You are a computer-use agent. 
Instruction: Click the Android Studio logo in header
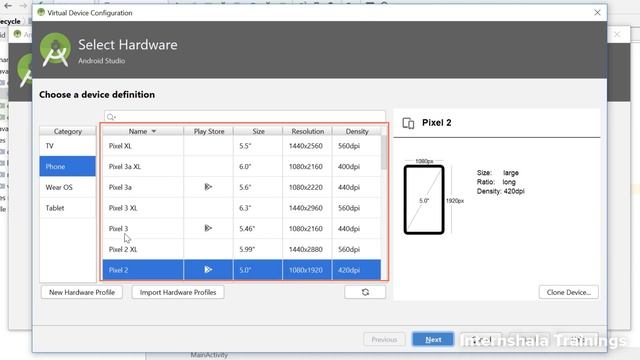(x=55, y=50)
